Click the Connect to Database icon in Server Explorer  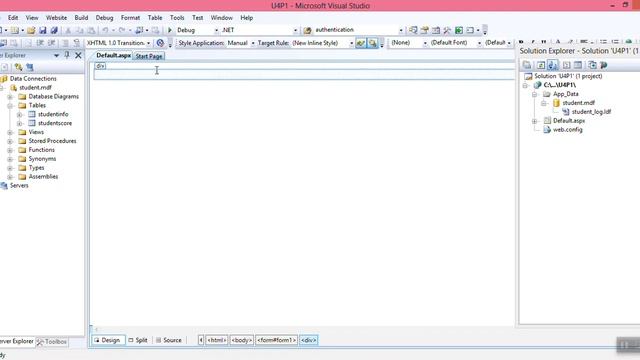tap(18, 67)
